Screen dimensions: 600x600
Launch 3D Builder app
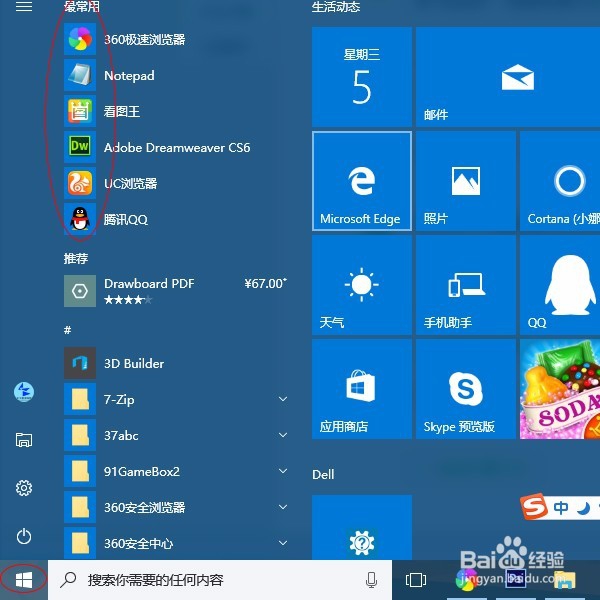click(176, 363)
